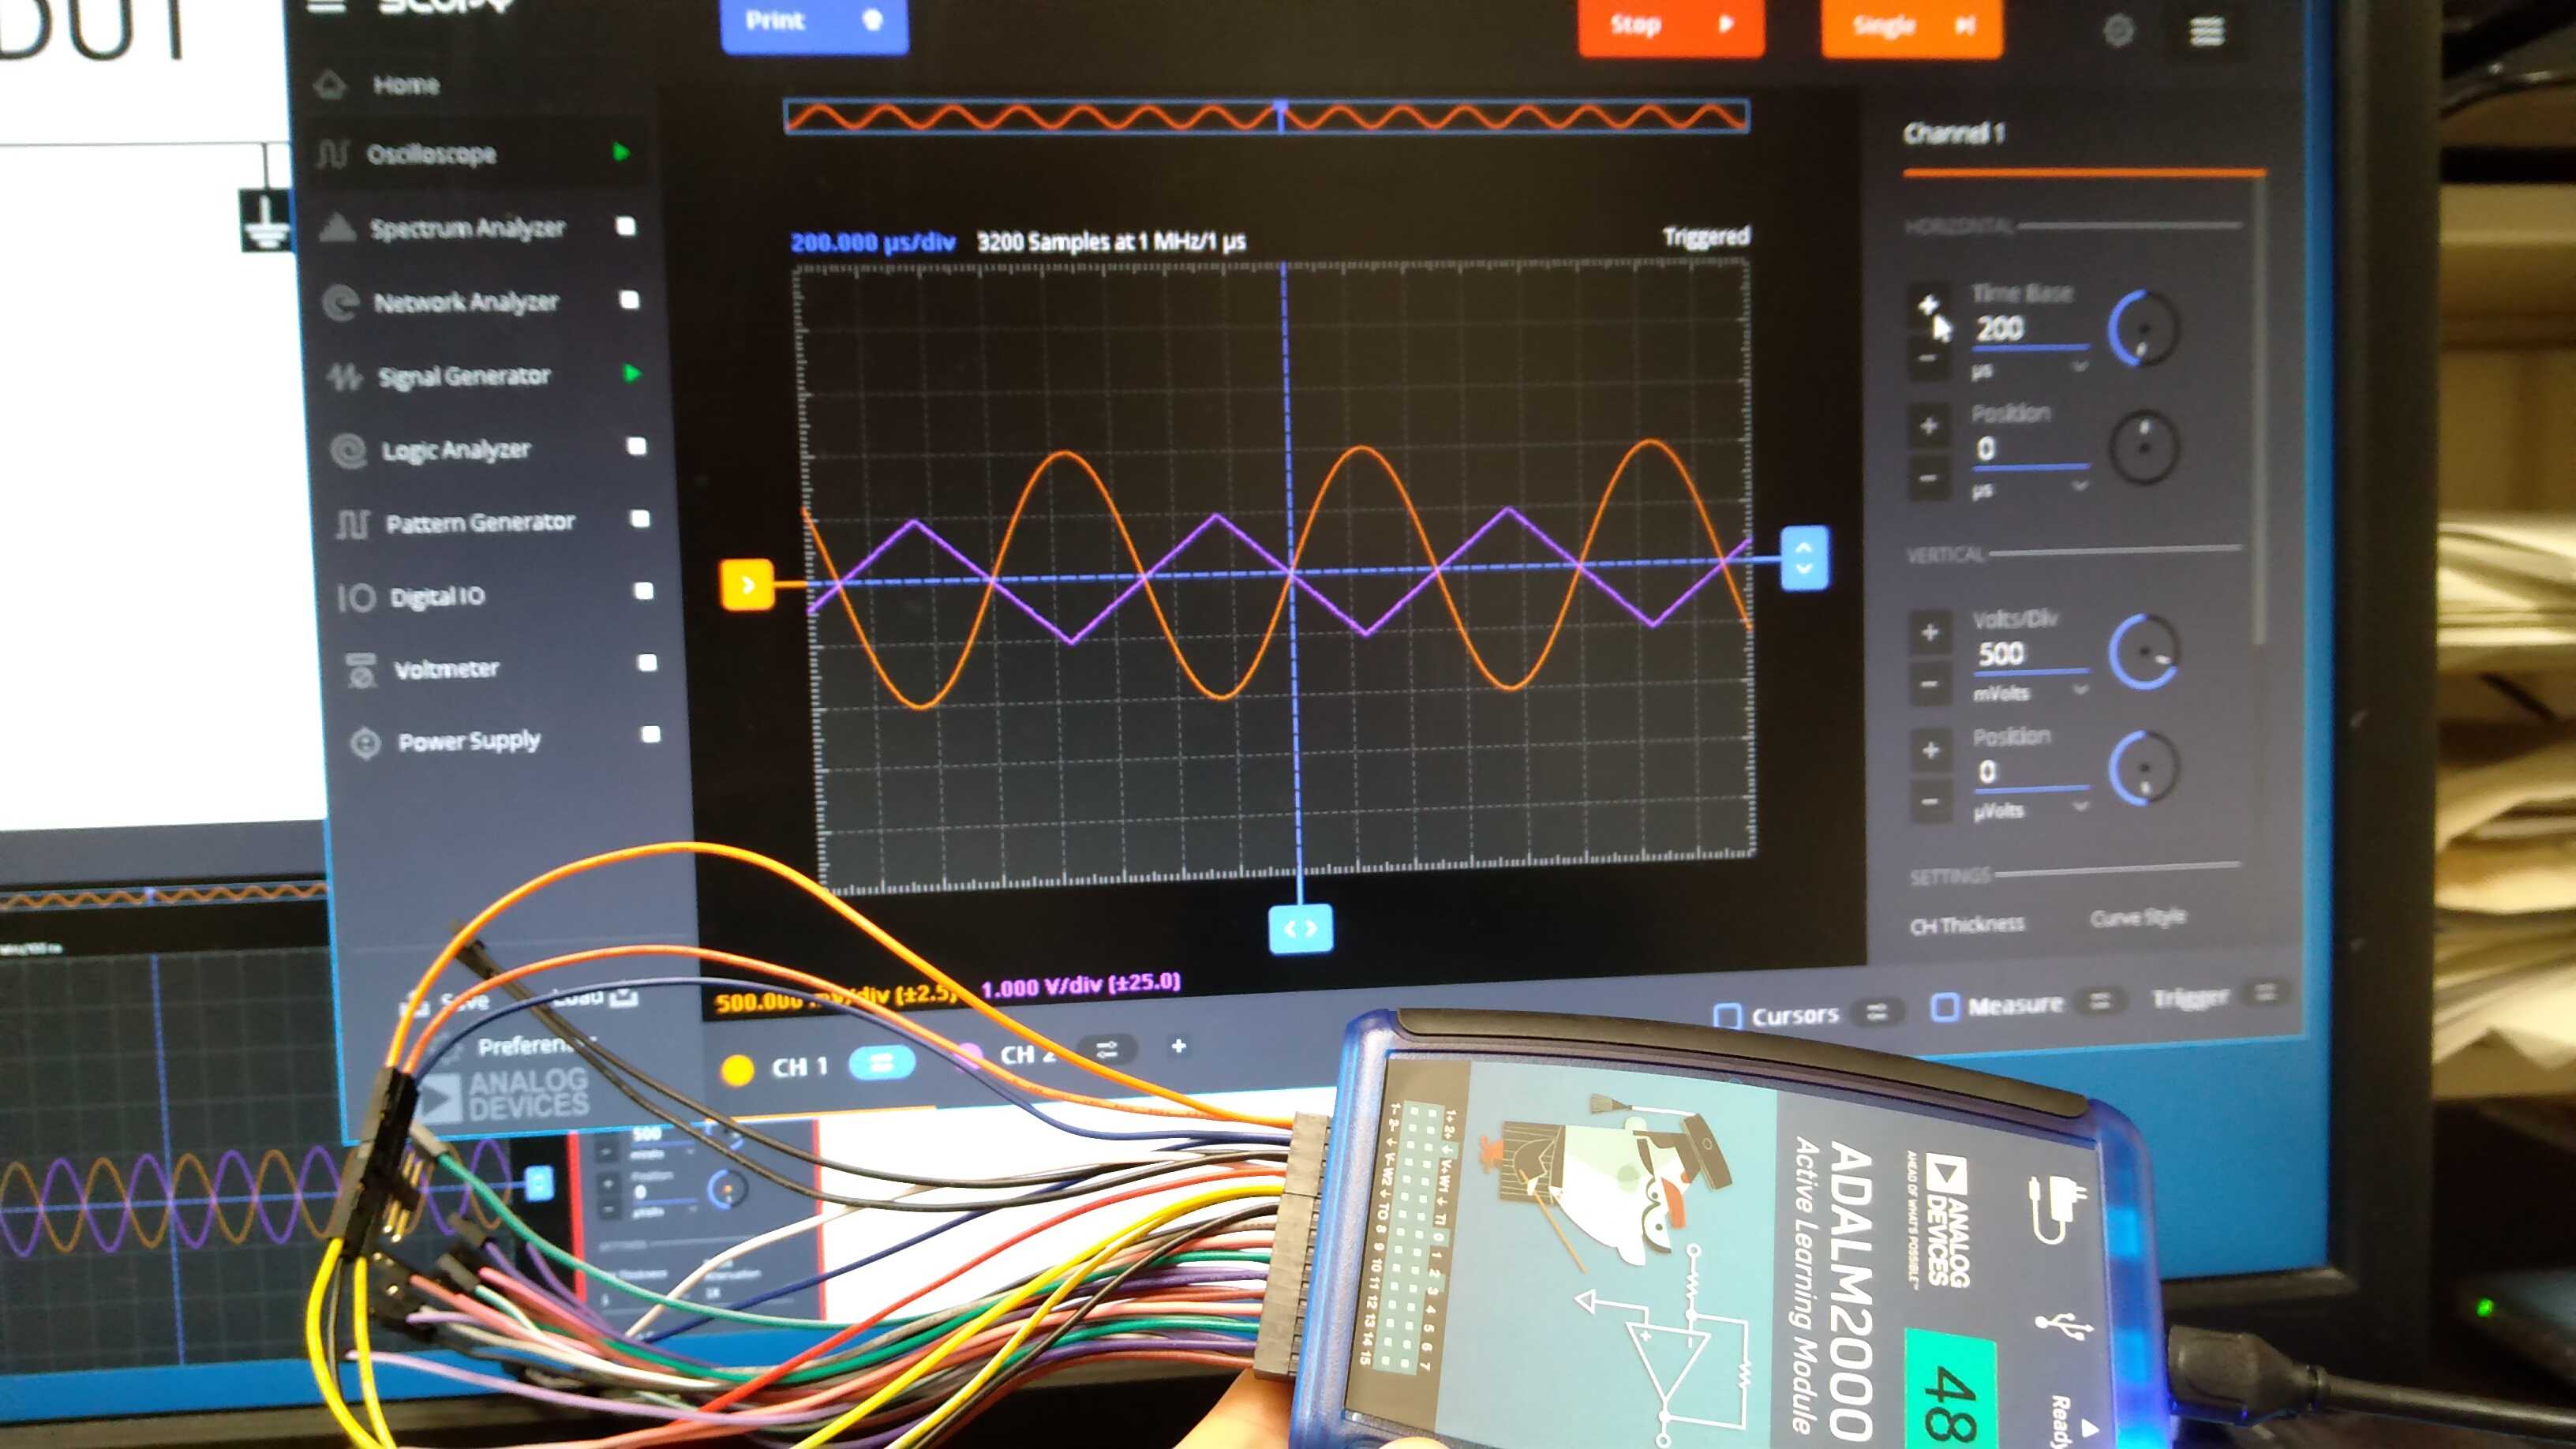The width and height of the screenshot is (2576, 1449).
Task: Open the Logic Analyzer icon
Action: (x=348, y=451)
